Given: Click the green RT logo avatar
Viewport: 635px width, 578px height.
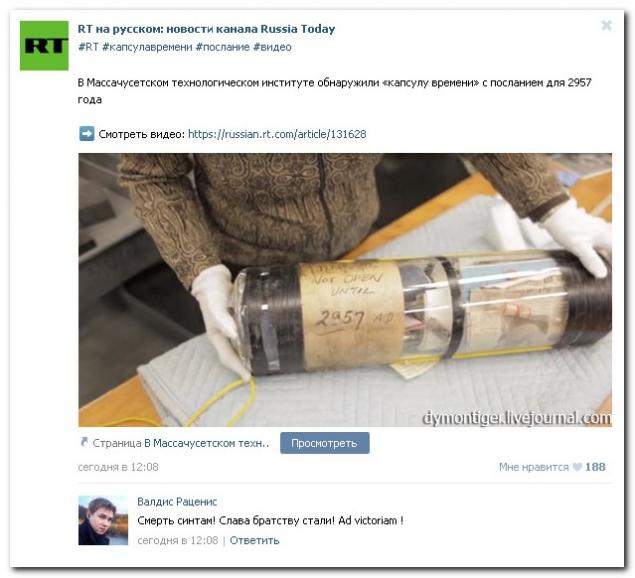Looking at the screenshot, I should [x=44, y=45].
